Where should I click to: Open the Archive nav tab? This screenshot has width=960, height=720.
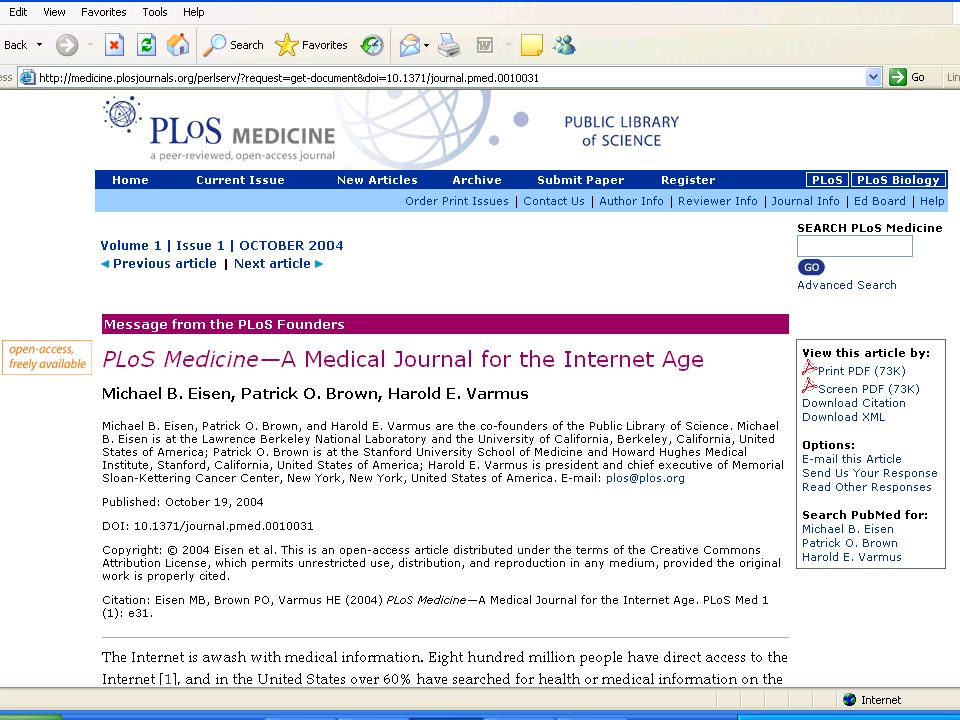[x=477, y=180]
